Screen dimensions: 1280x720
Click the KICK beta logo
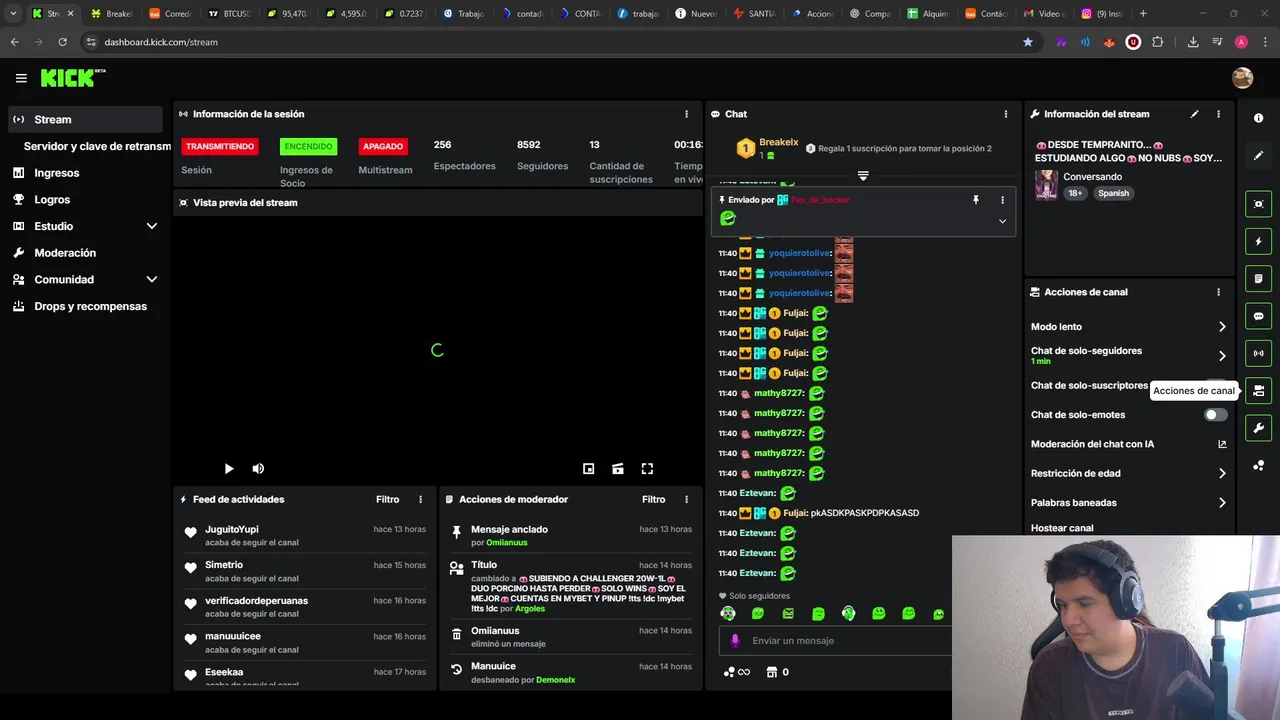pos(73,78)
